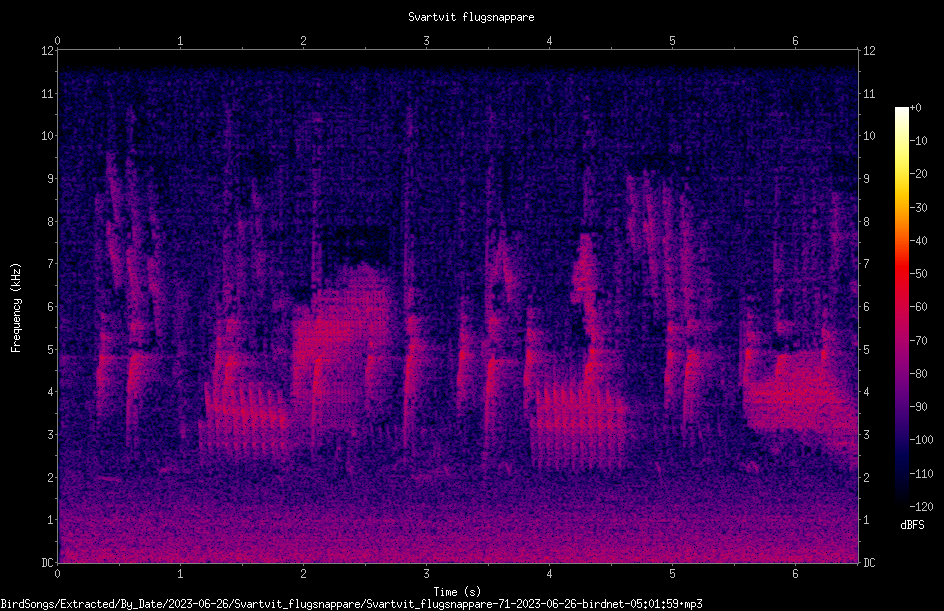Click '0' on the bottom time axis
Screen dimensions: 944x611
coord(57,574)
